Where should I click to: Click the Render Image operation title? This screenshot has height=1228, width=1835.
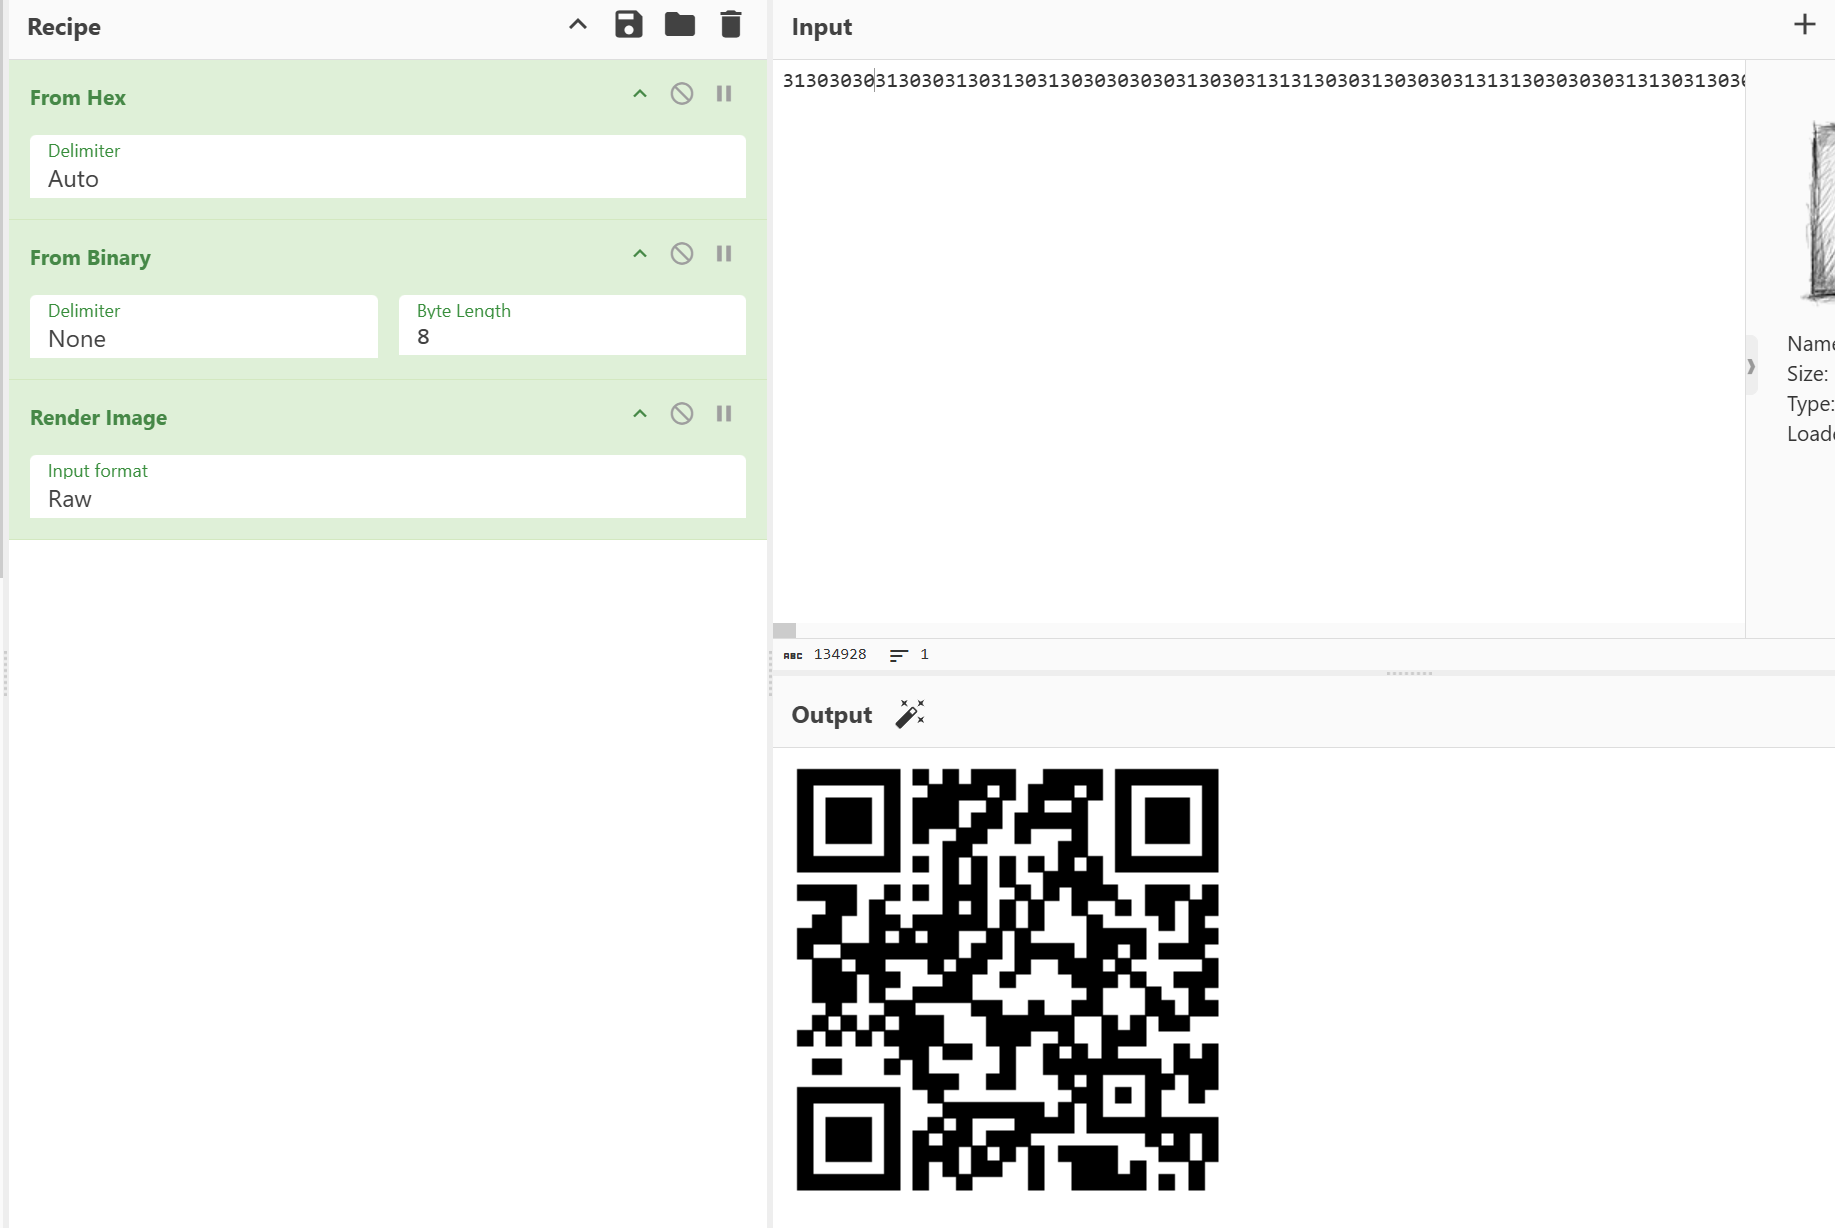tap(98, 418)
